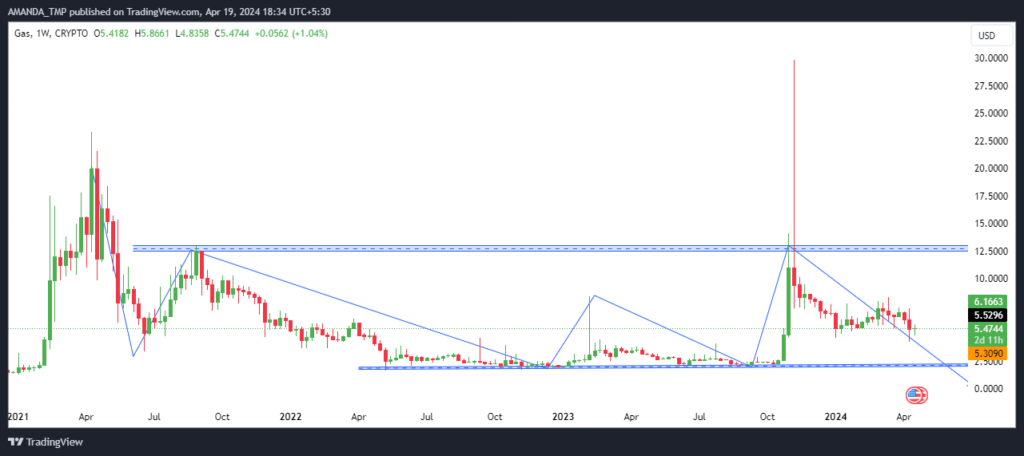
Task: Click the +0.0562 (+1.04%) change value
Action: [x=291, y=33]
